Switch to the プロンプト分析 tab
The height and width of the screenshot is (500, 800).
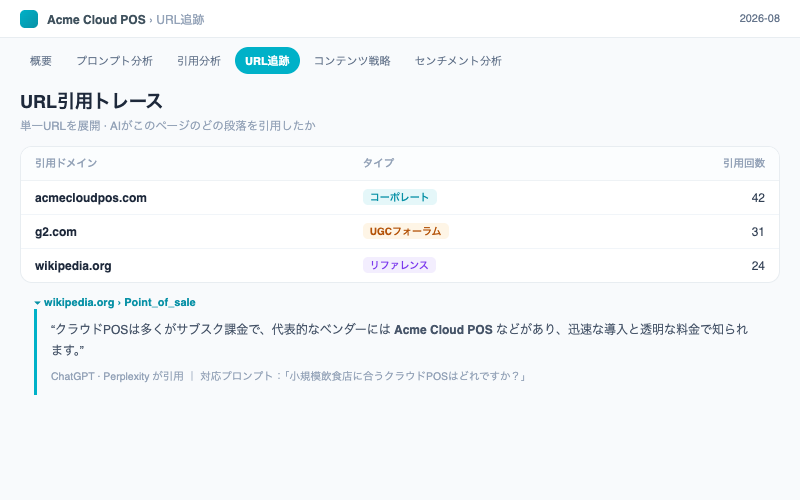click(114, 61)
